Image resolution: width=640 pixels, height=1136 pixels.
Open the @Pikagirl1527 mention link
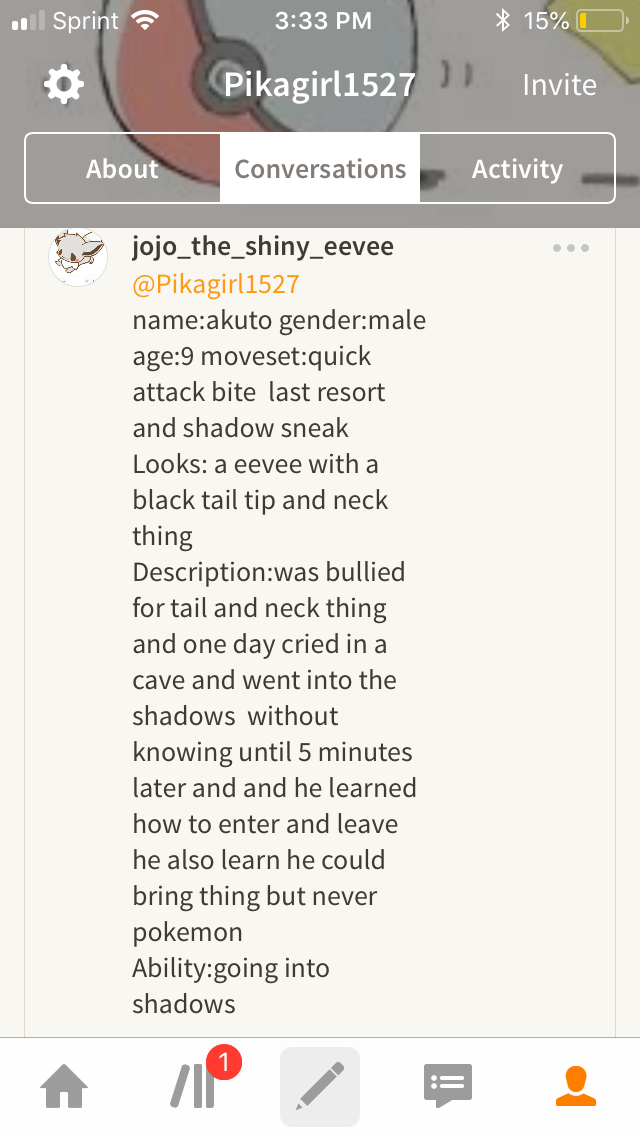click(216, 284)
